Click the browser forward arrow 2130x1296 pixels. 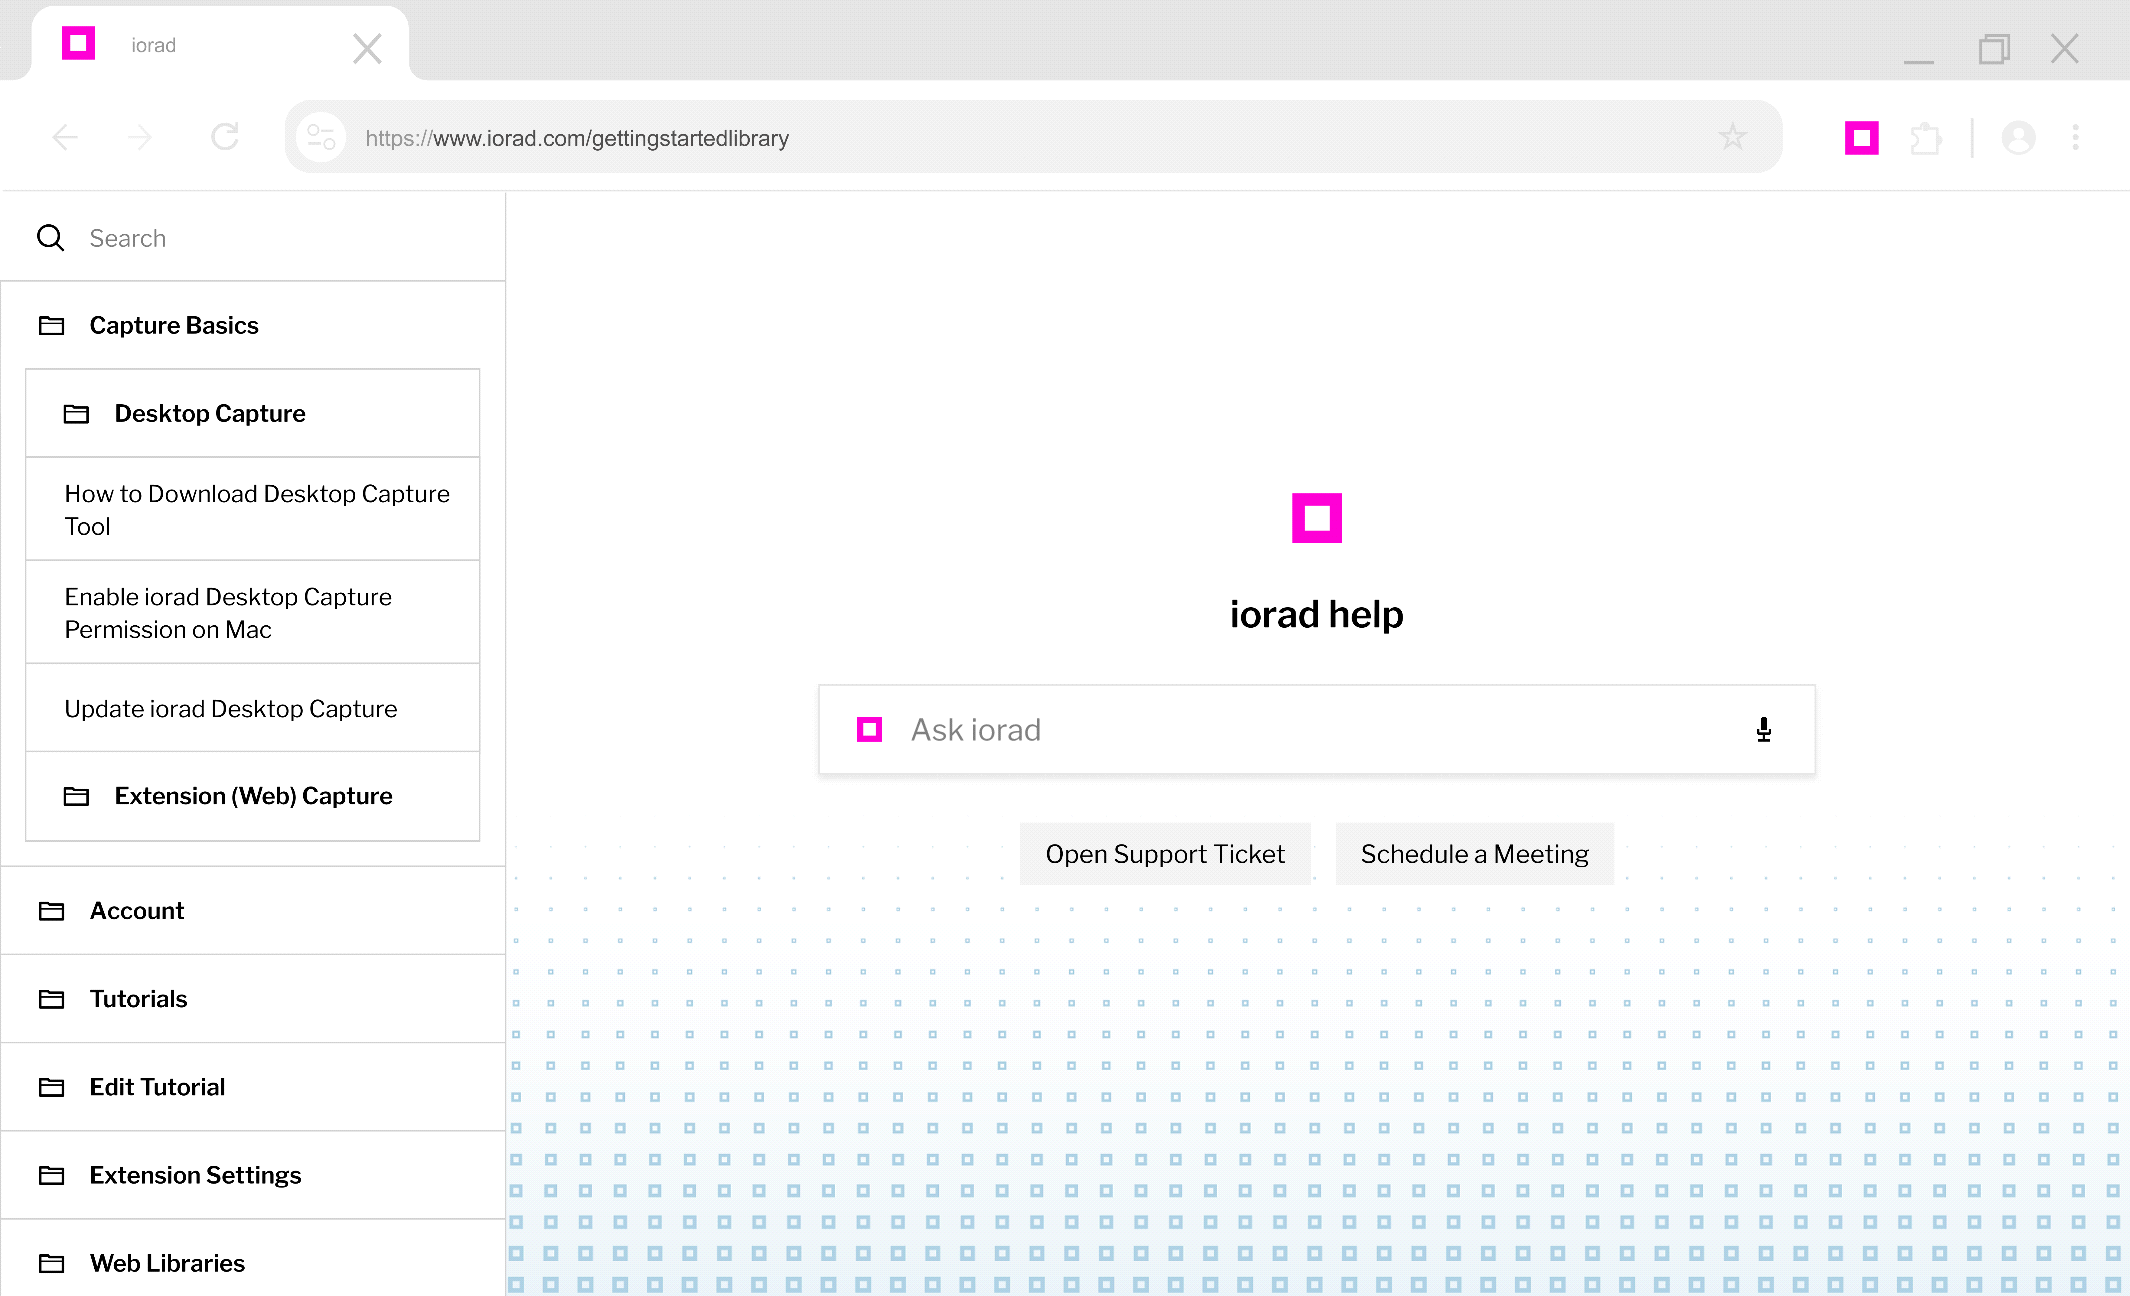[141, 137]
